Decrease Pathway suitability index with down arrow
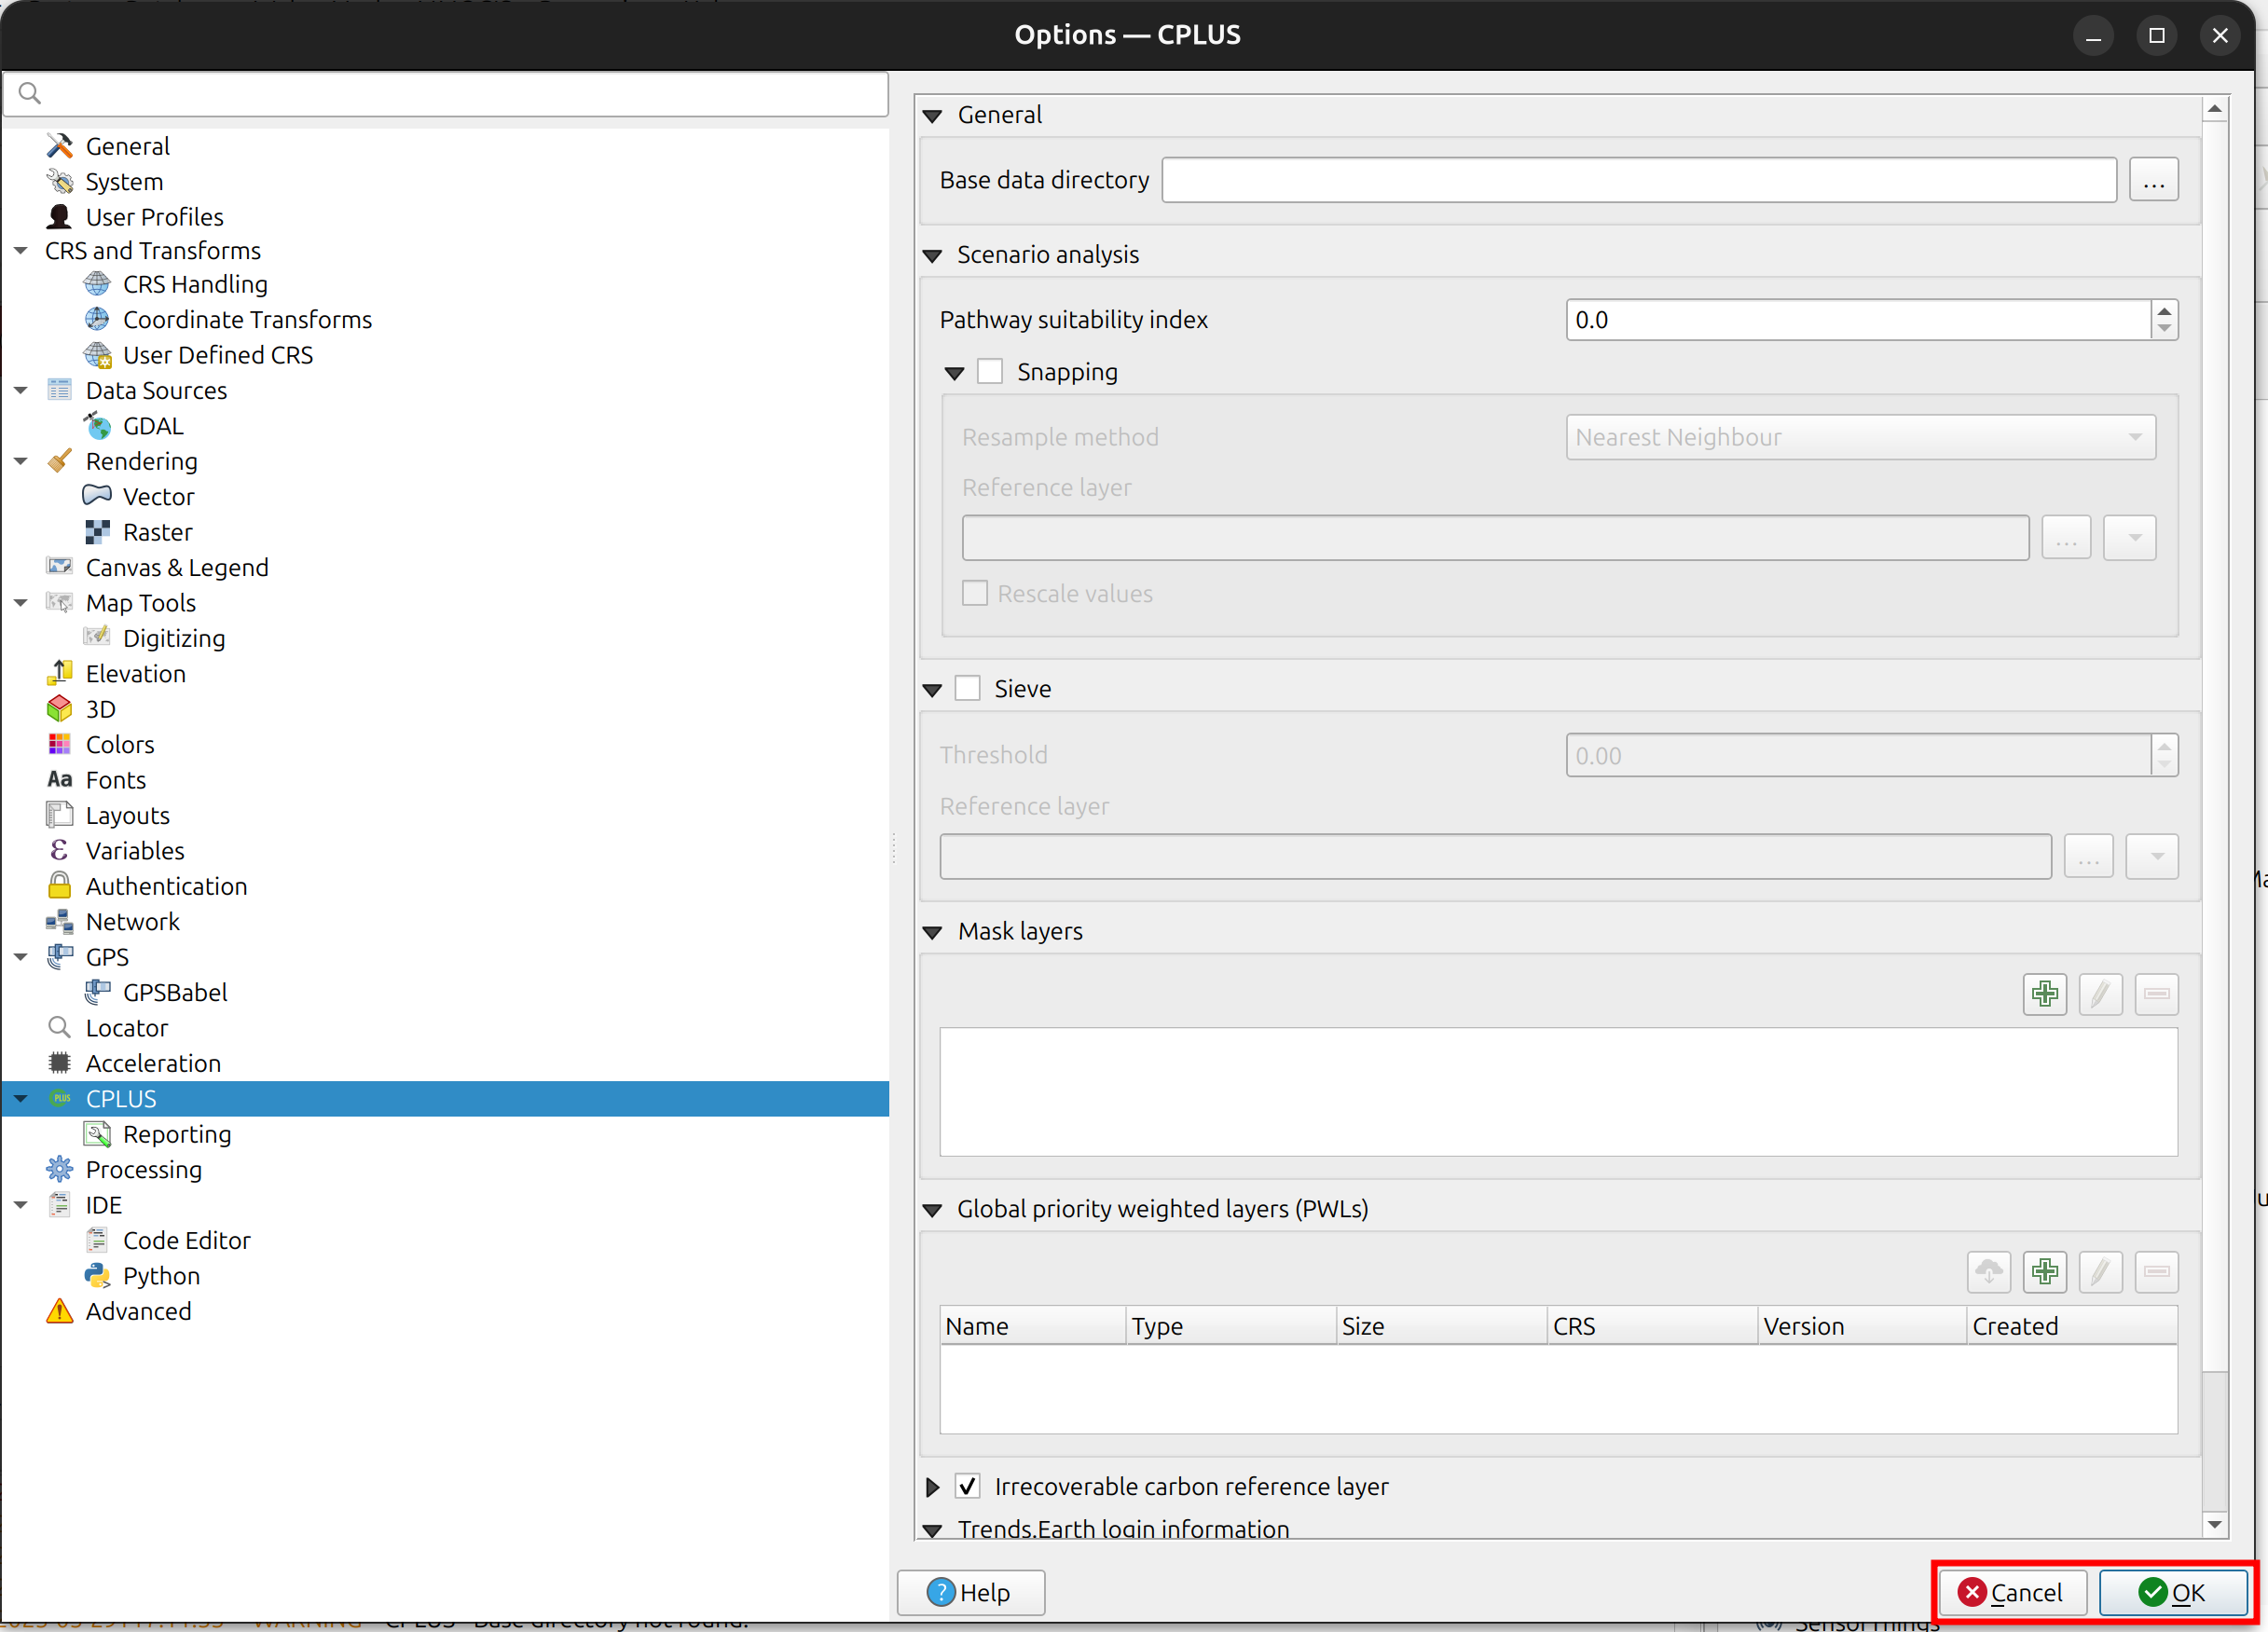Screen dimensions: 2268x1632 pyautogui.click(x=2164, y=329)
